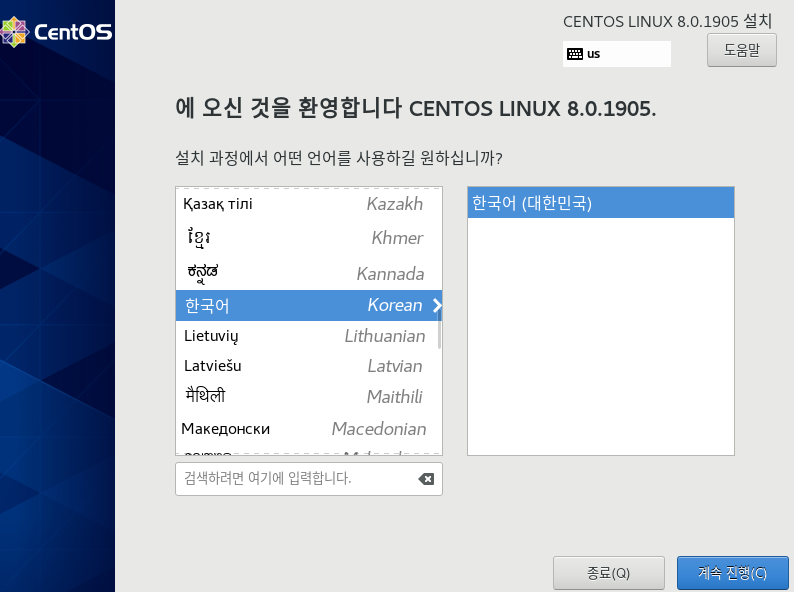Image resolution: width=794 pixels, height=592 pixels.
Task: Click the welcome heading CENTOS LINUX 8.0.1905
Action: pyautogui.click(x=415, y=108)
